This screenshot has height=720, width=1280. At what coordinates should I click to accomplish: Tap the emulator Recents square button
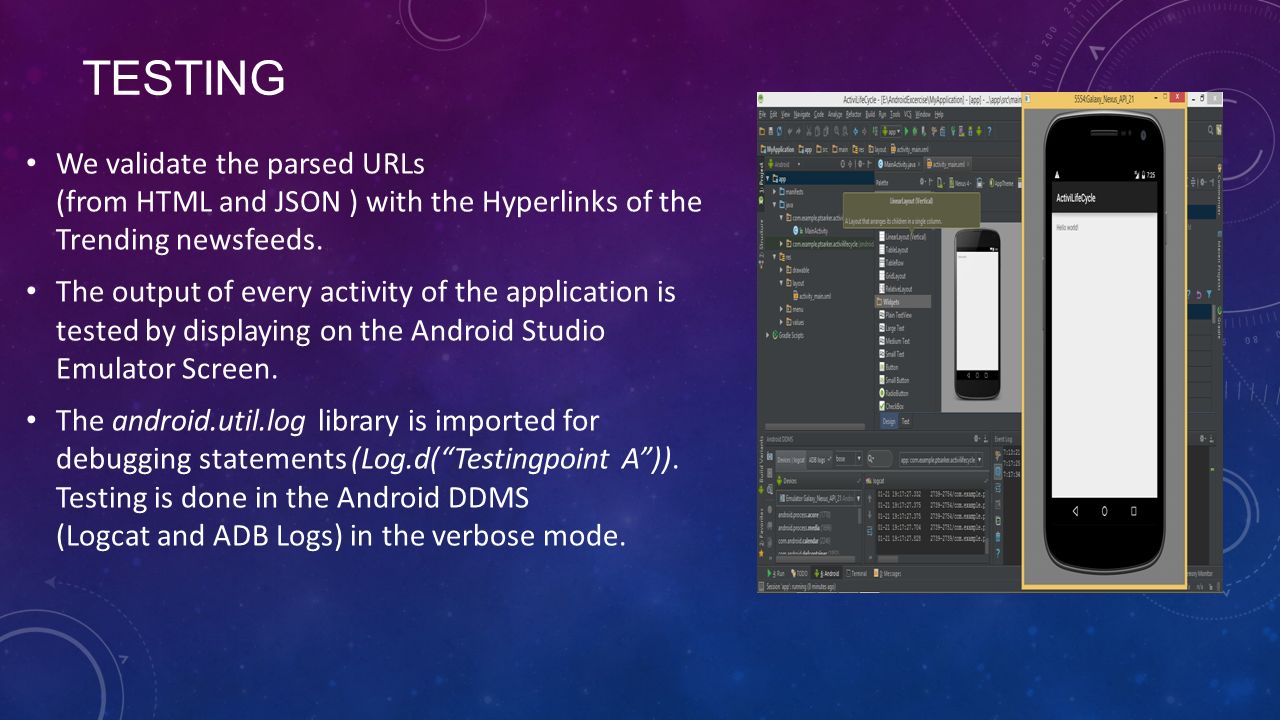point(1133,511)
